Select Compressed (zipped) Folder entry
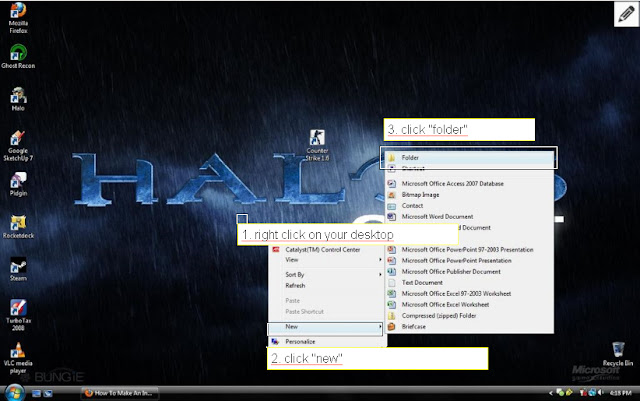The height and width of the screenshot is (401, 640). point(469,316)
